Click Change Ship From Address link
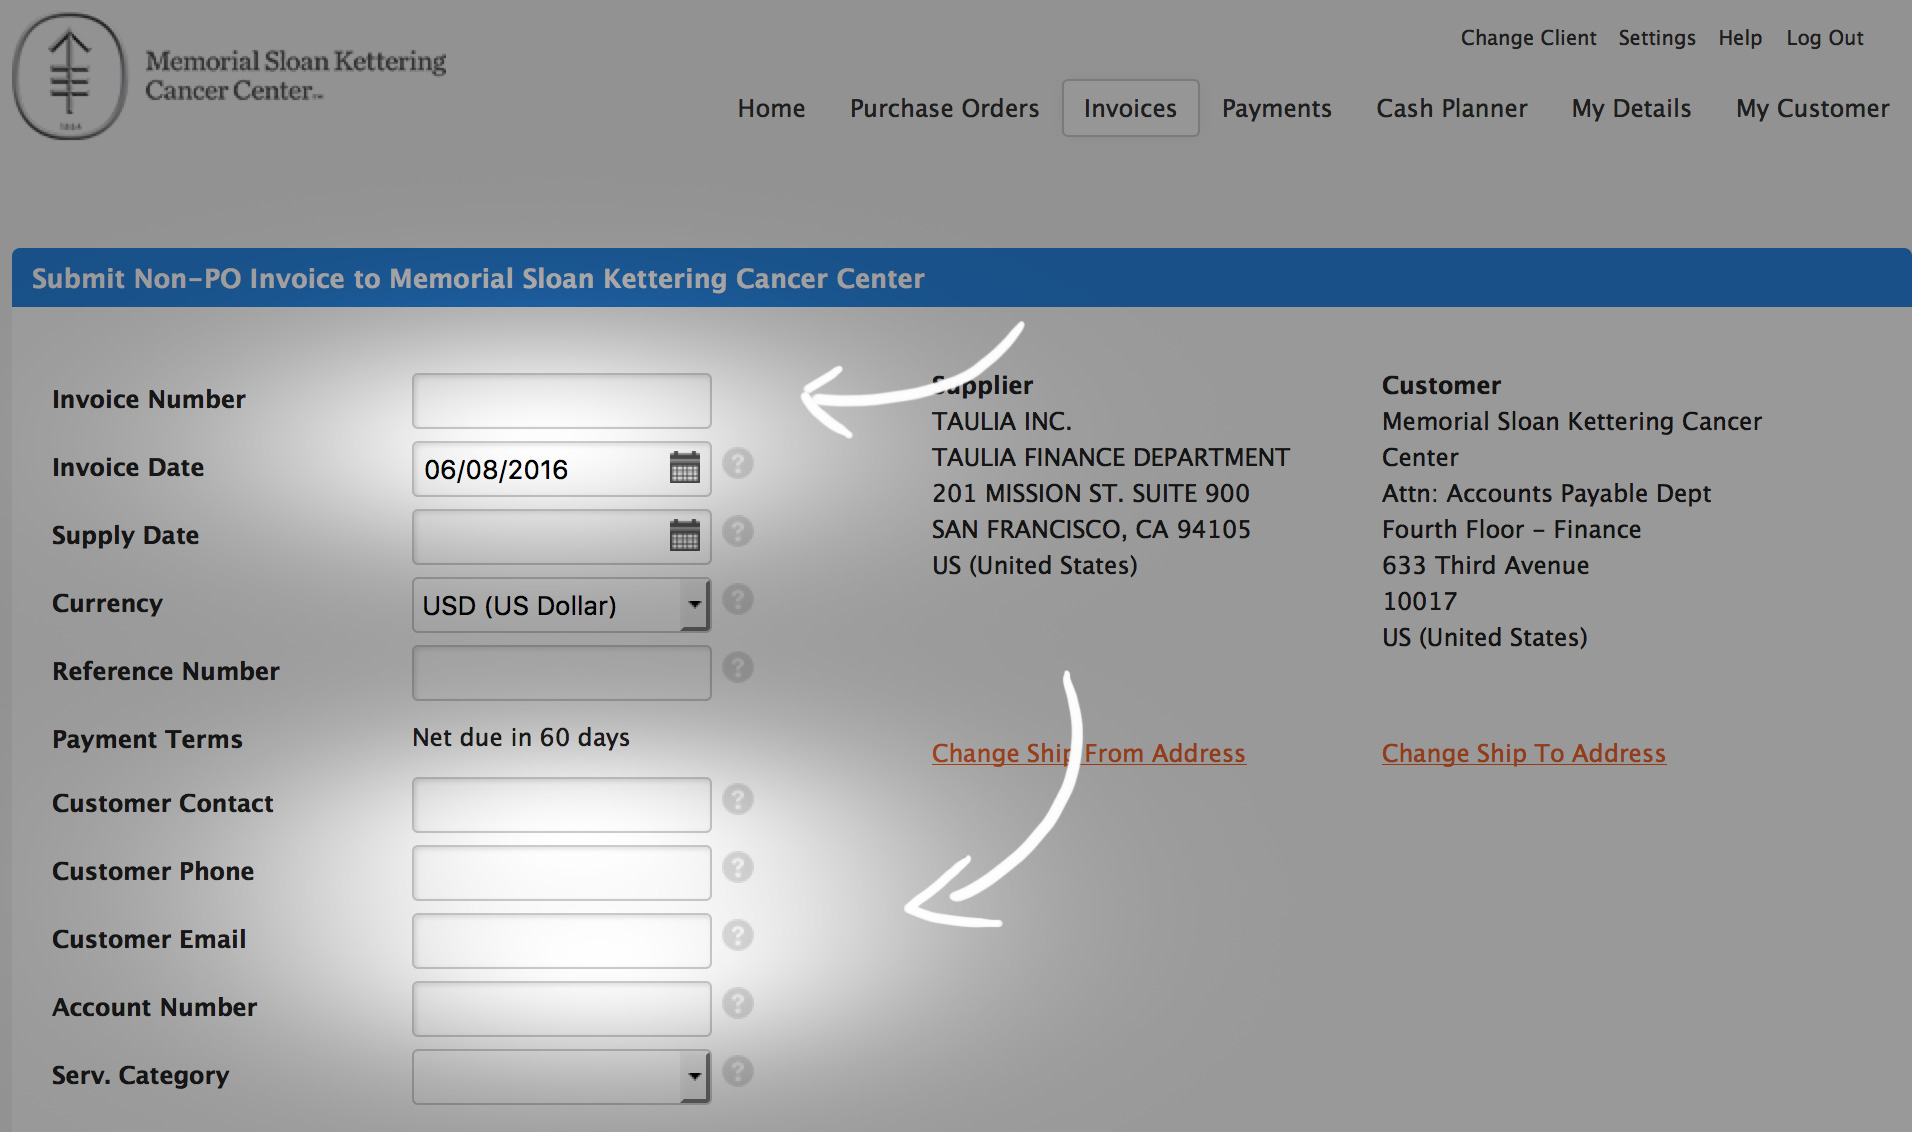 coord(1088,753)
